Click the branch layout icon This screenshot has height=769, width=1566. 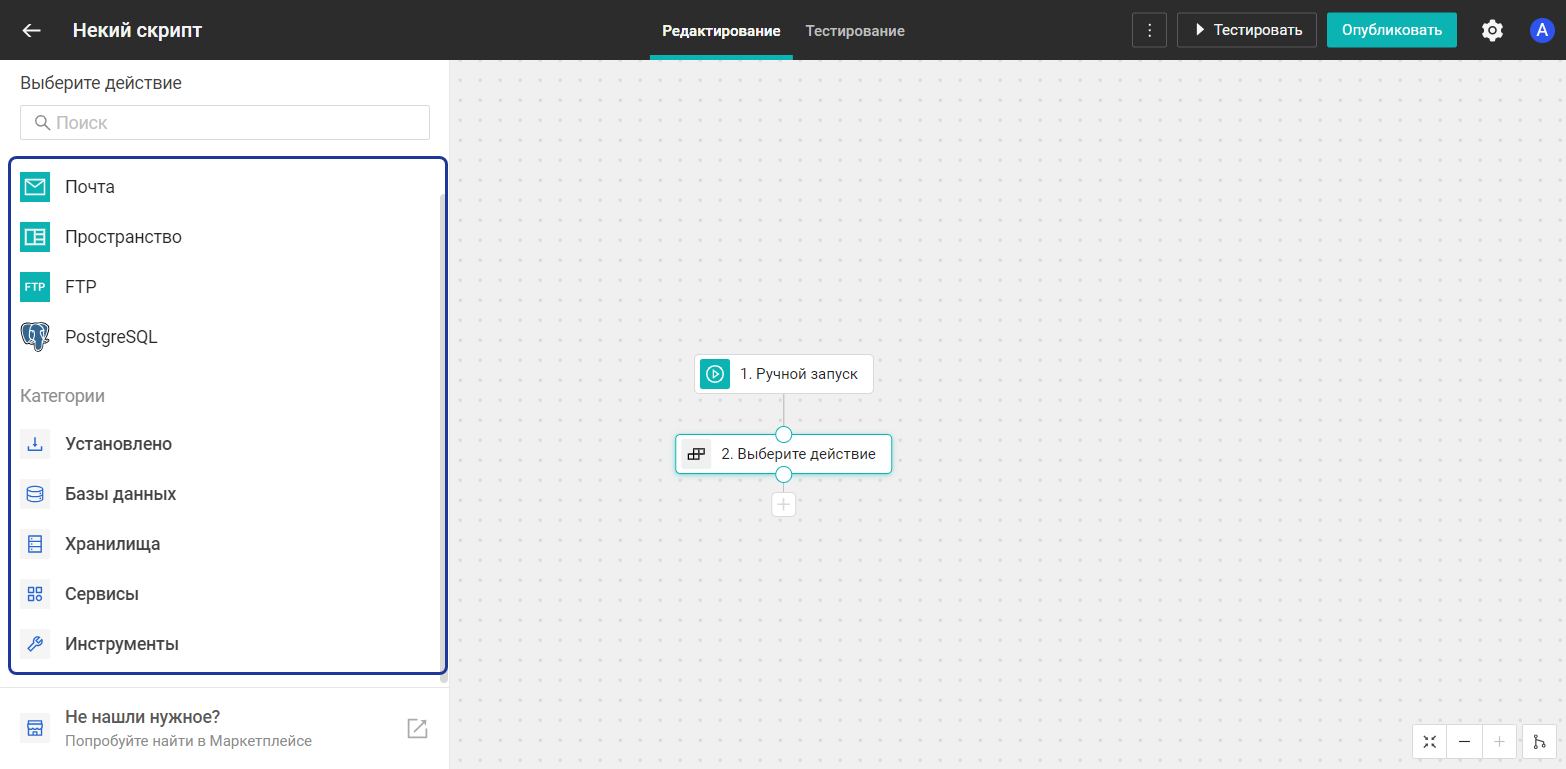coord(1539,742)
